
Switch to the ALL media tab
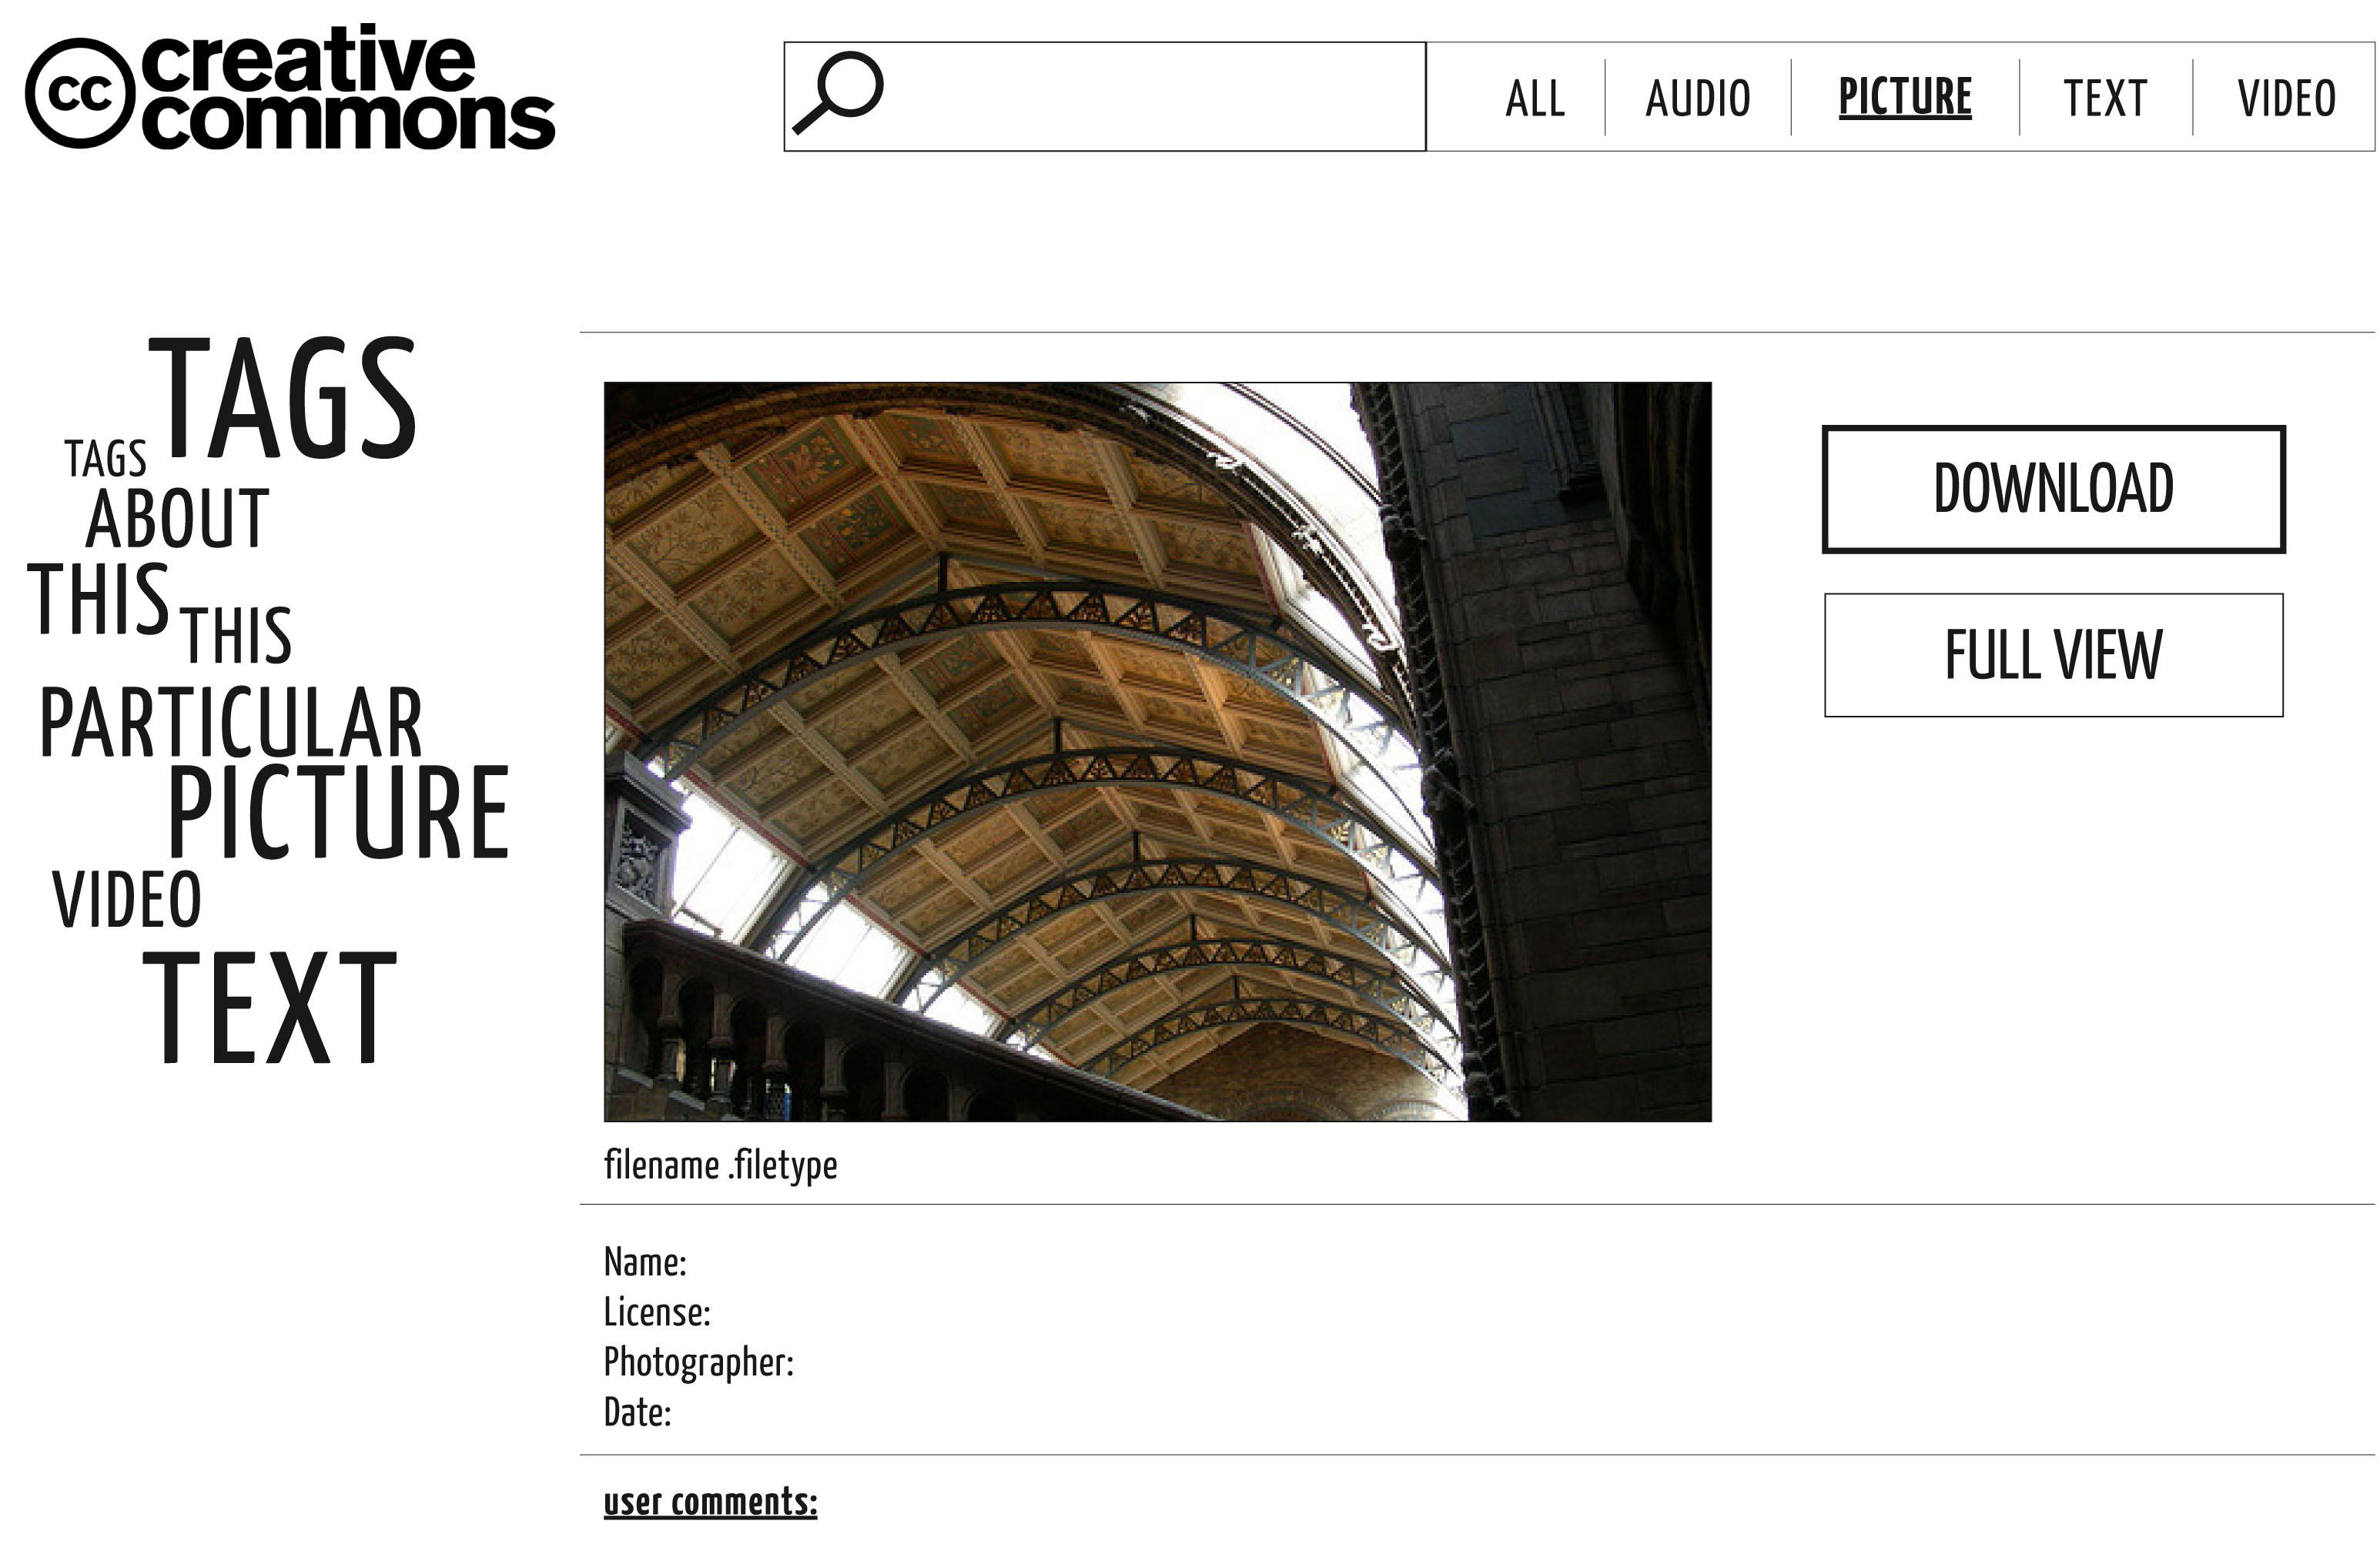(x=1535, y=98)
